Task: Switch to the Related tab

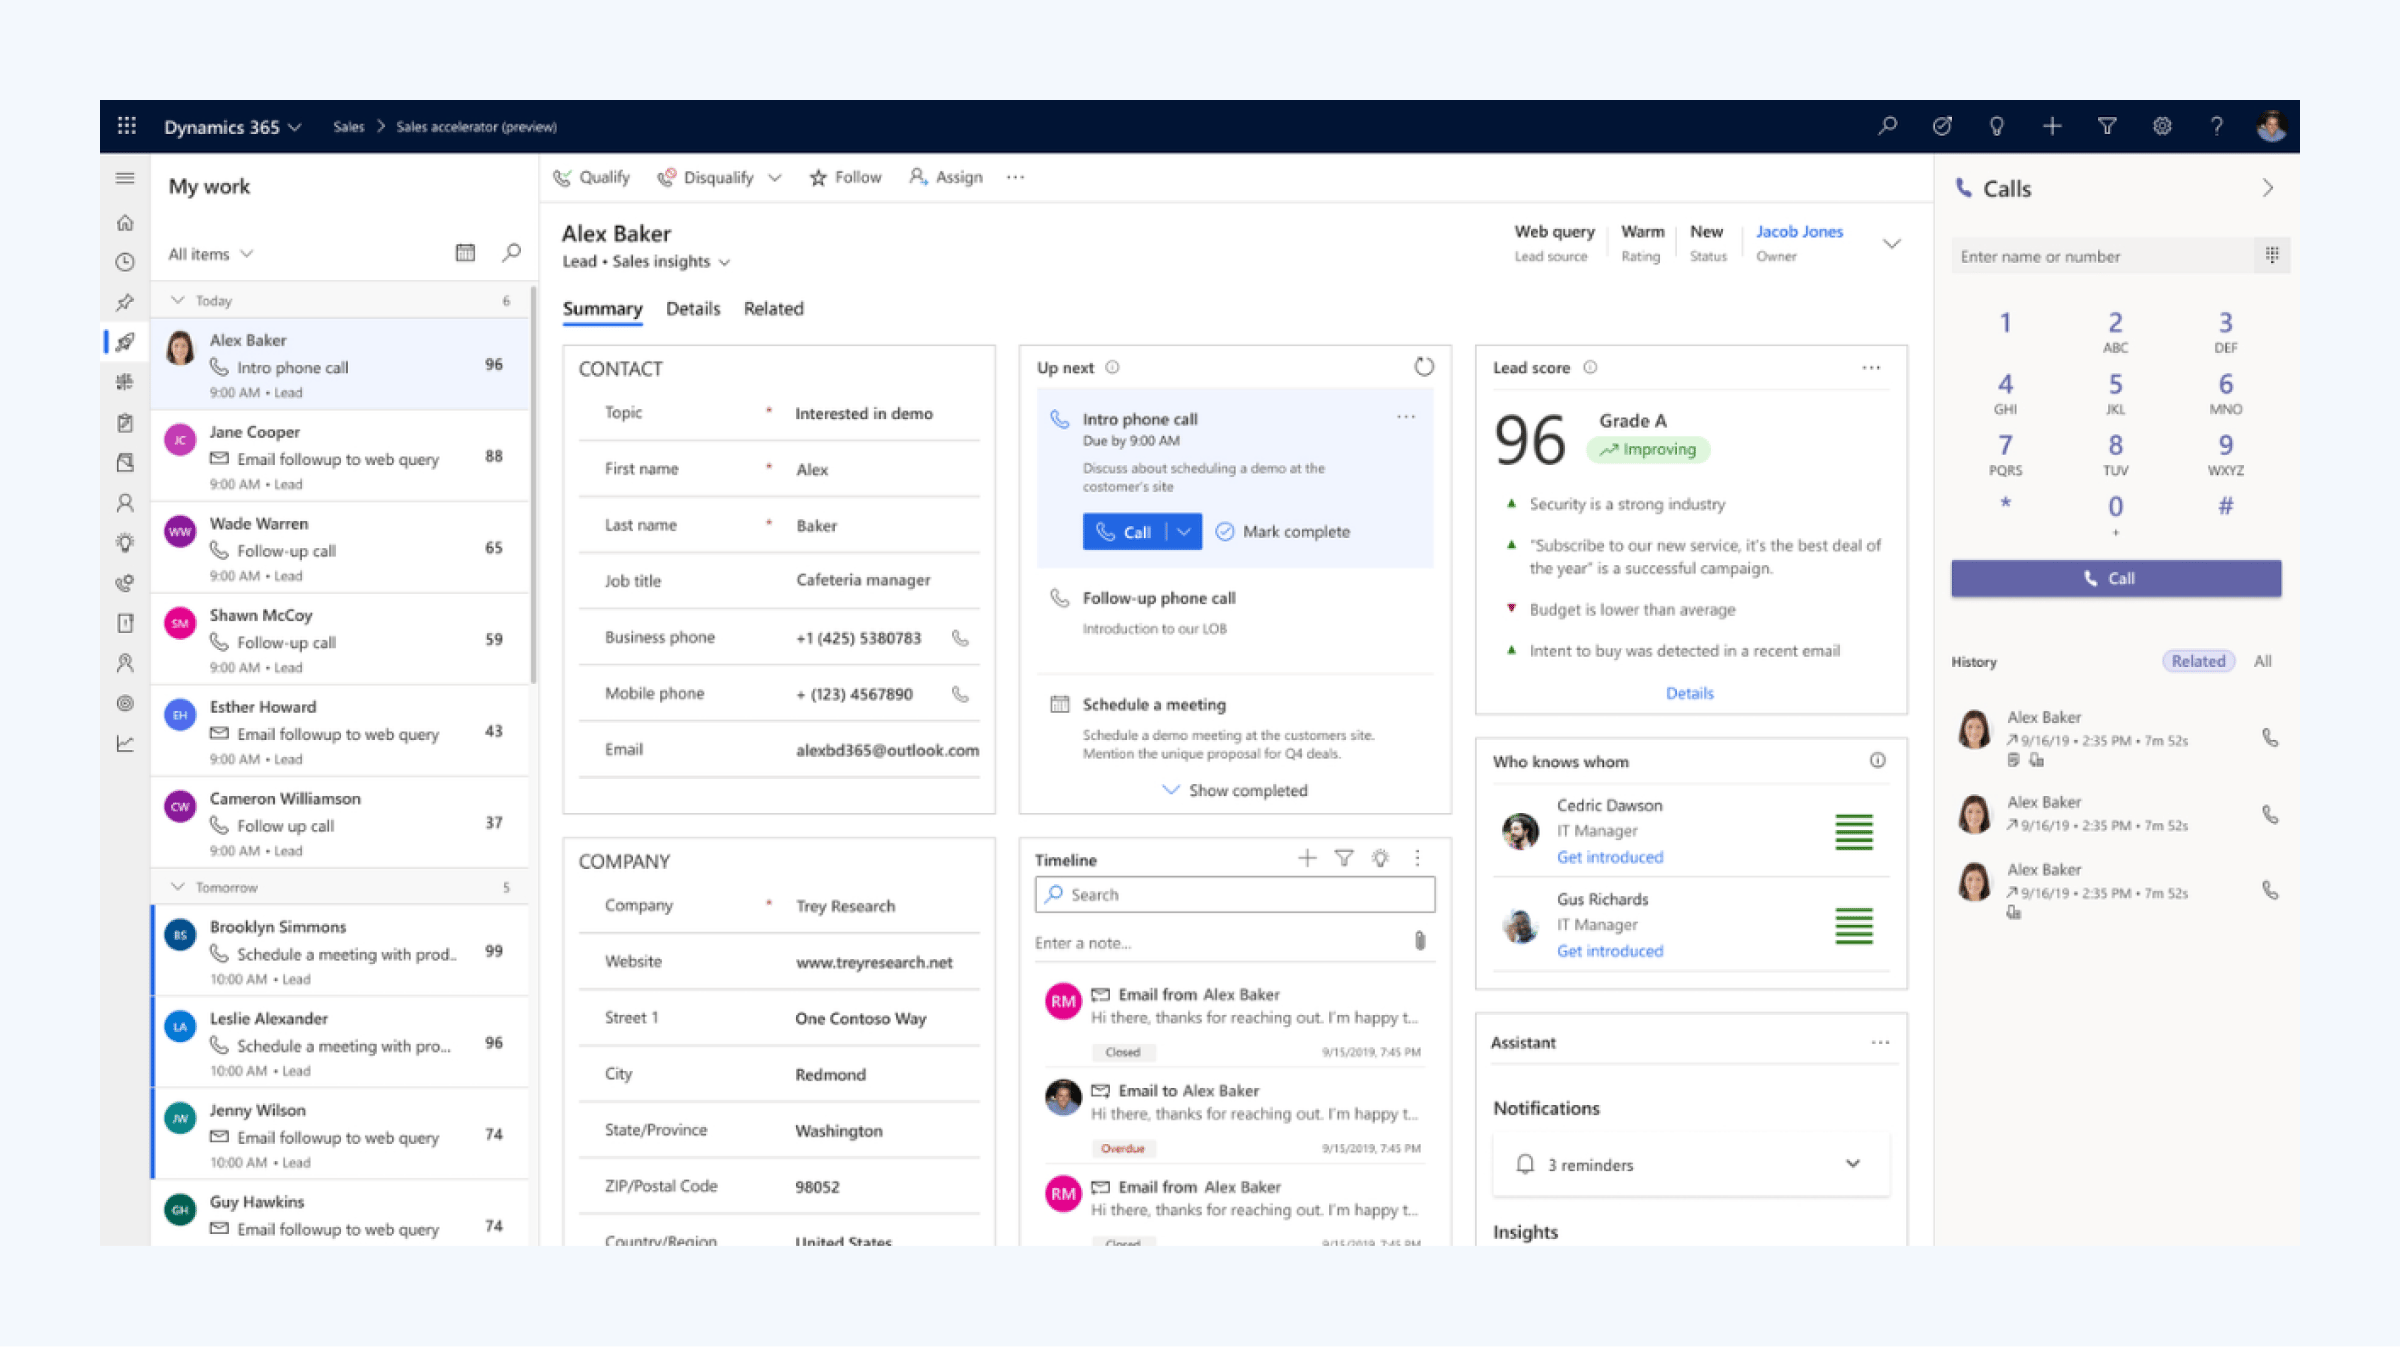Action: (773, 308)
